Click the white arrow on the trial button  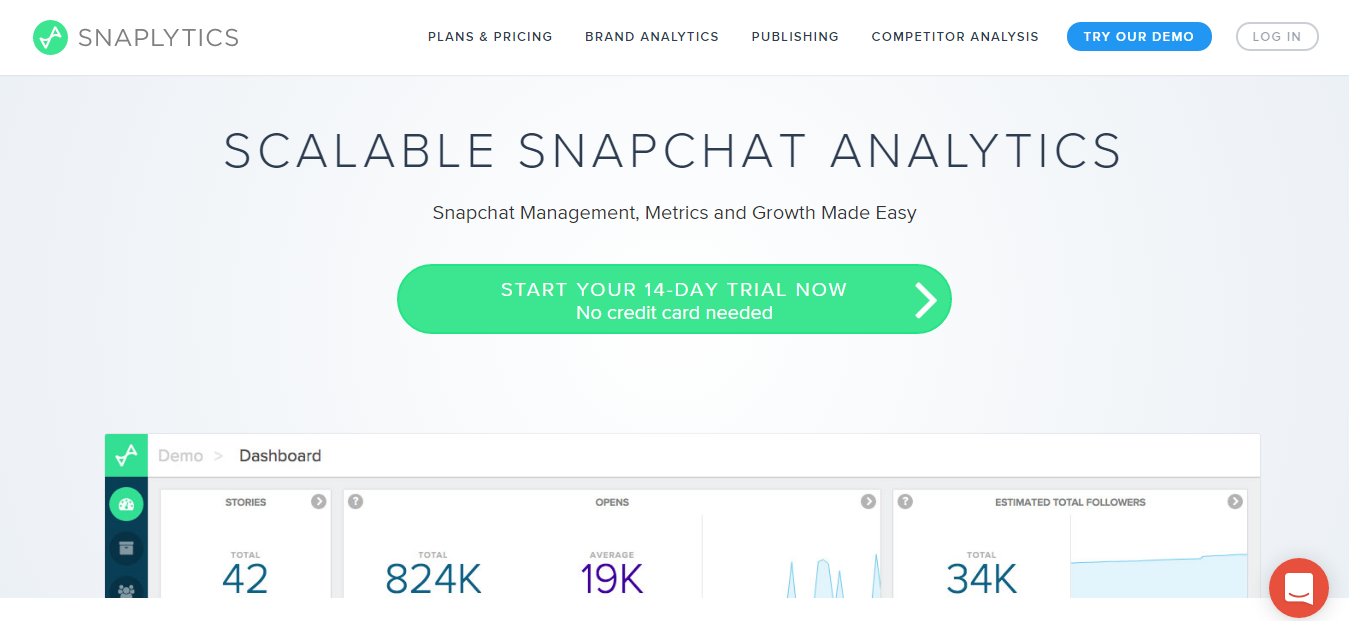click(926, 299)
